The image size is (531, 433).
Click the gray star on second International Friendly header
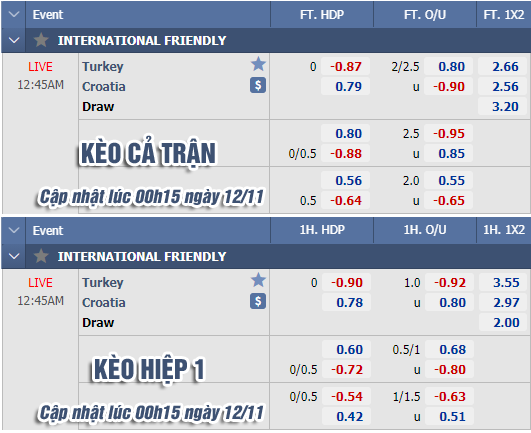coord(41,256)
